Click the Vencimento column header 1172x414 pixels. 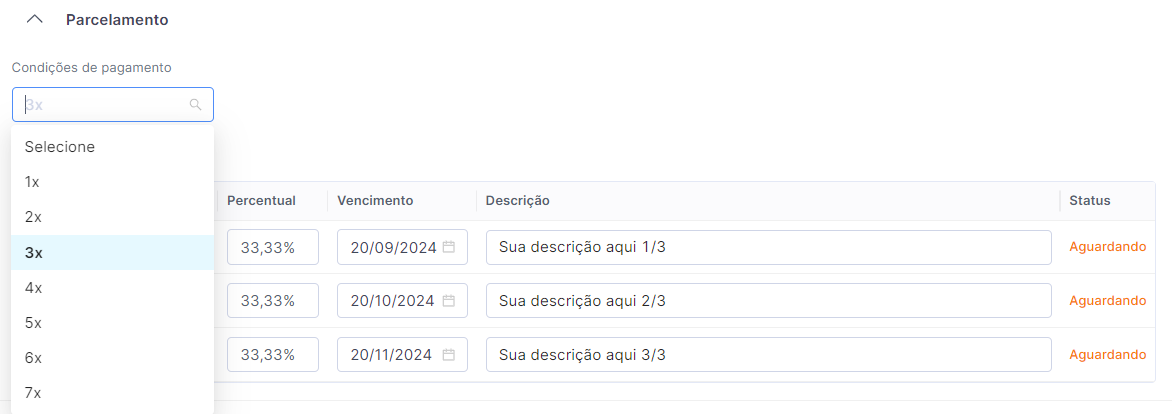tap(375, 200)
